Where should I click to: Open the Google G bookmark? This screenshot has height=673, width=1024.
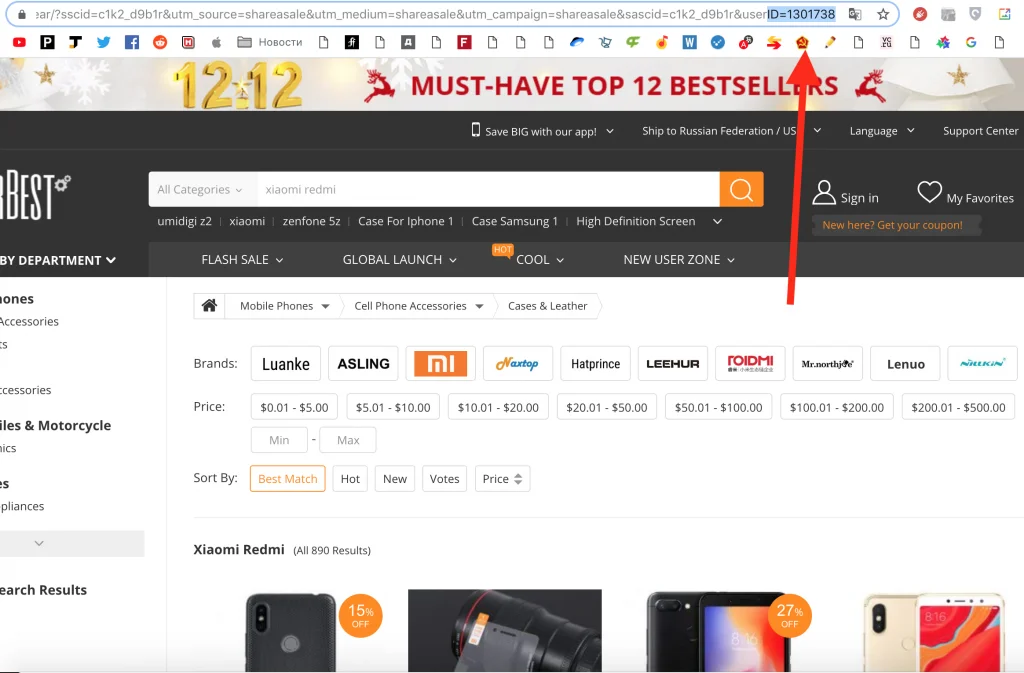coord(971,42)
